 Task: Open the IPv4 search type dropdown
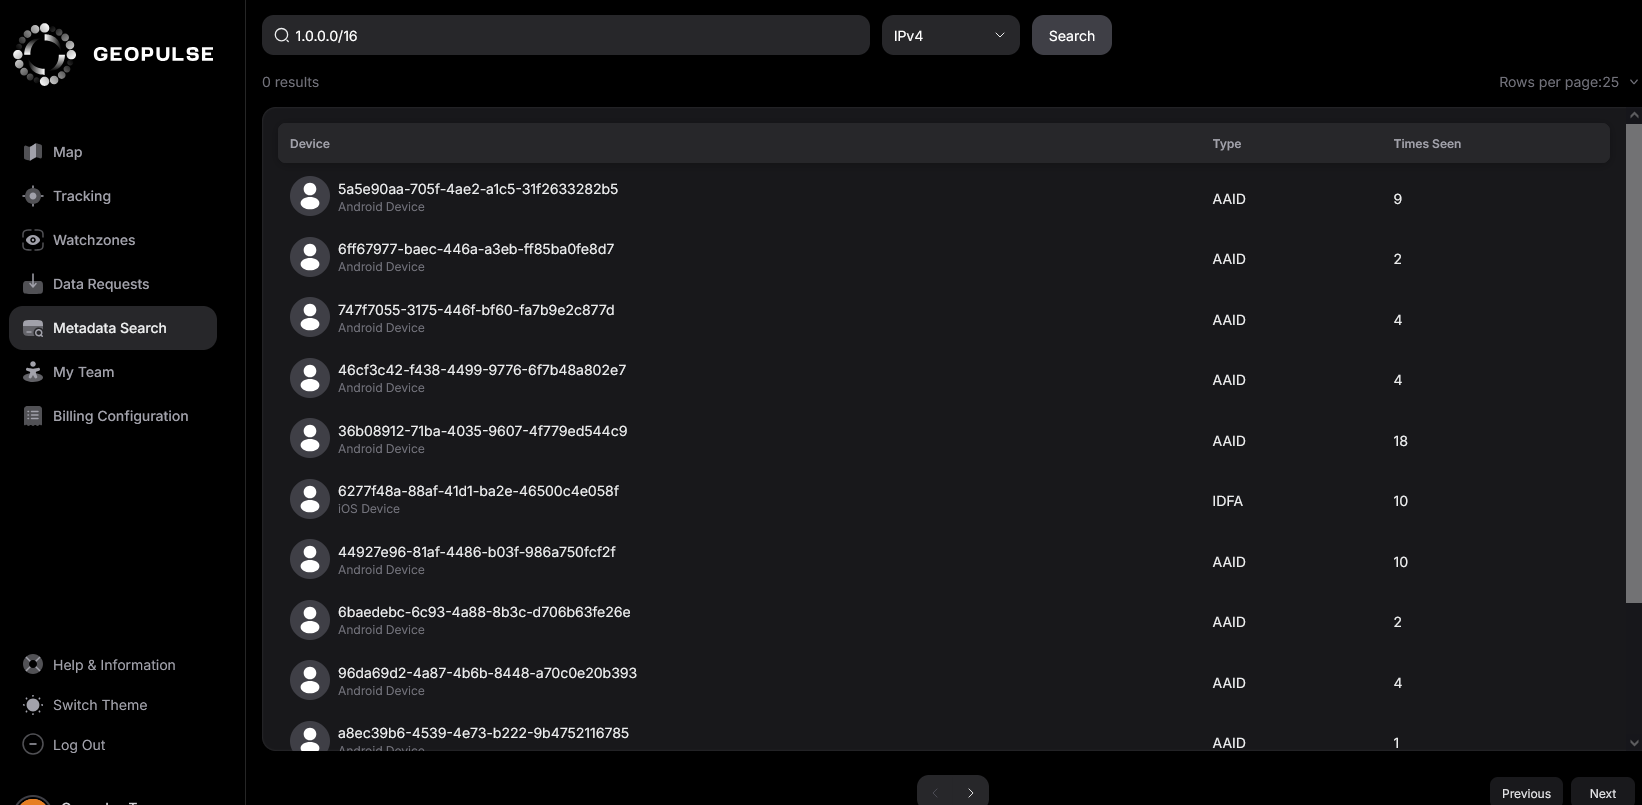(950, 36)
